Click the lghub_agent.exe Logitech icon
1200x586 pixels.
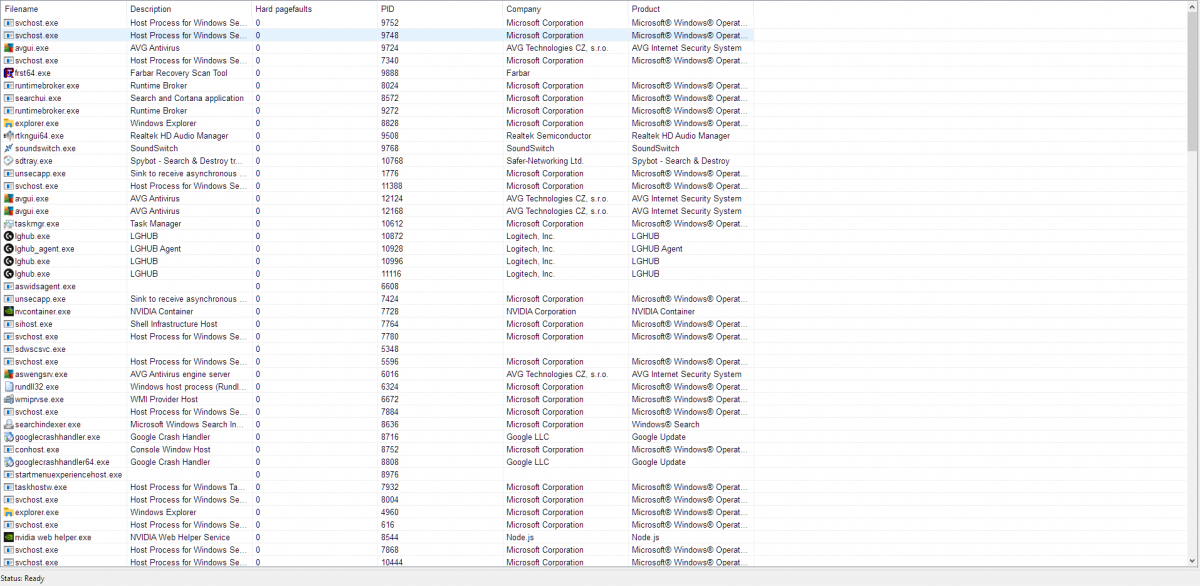tap(9, 249)
